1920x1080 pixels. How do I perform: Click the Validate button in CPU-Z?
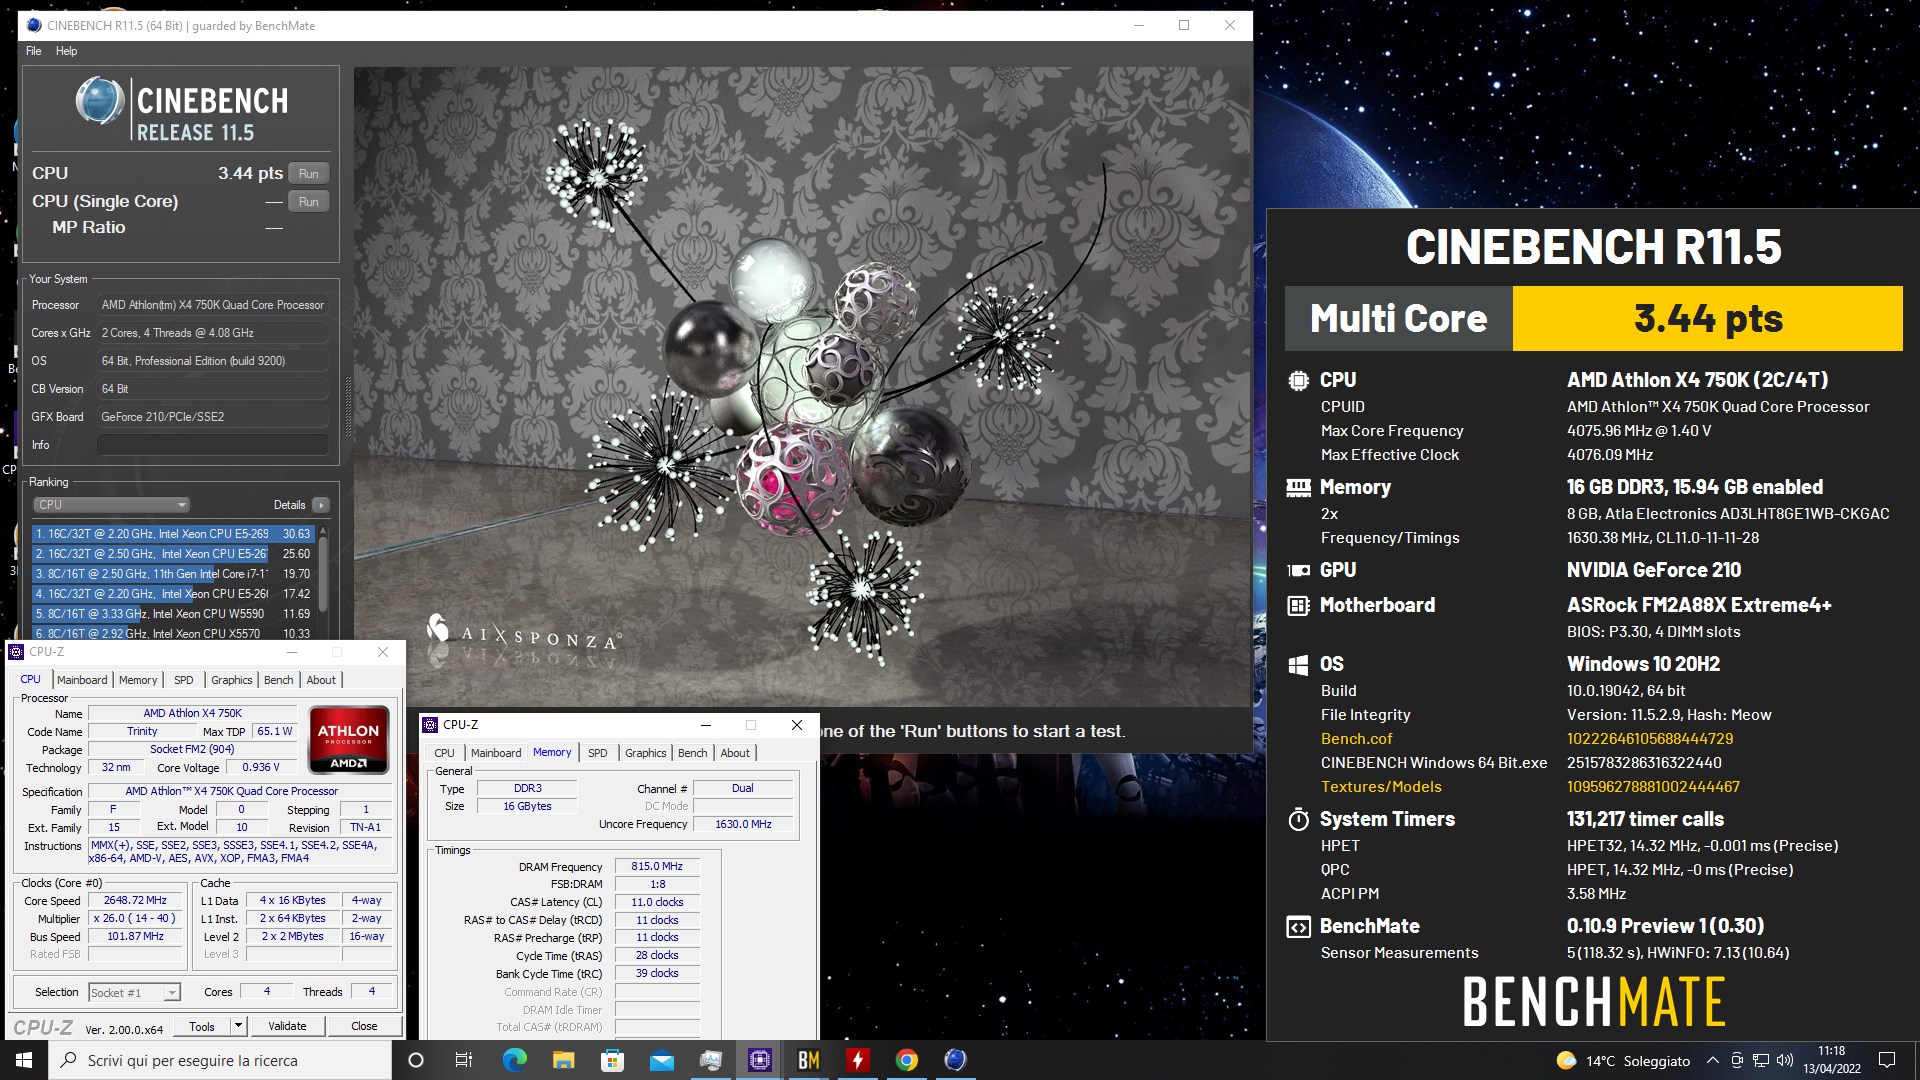click(287, 1027)
